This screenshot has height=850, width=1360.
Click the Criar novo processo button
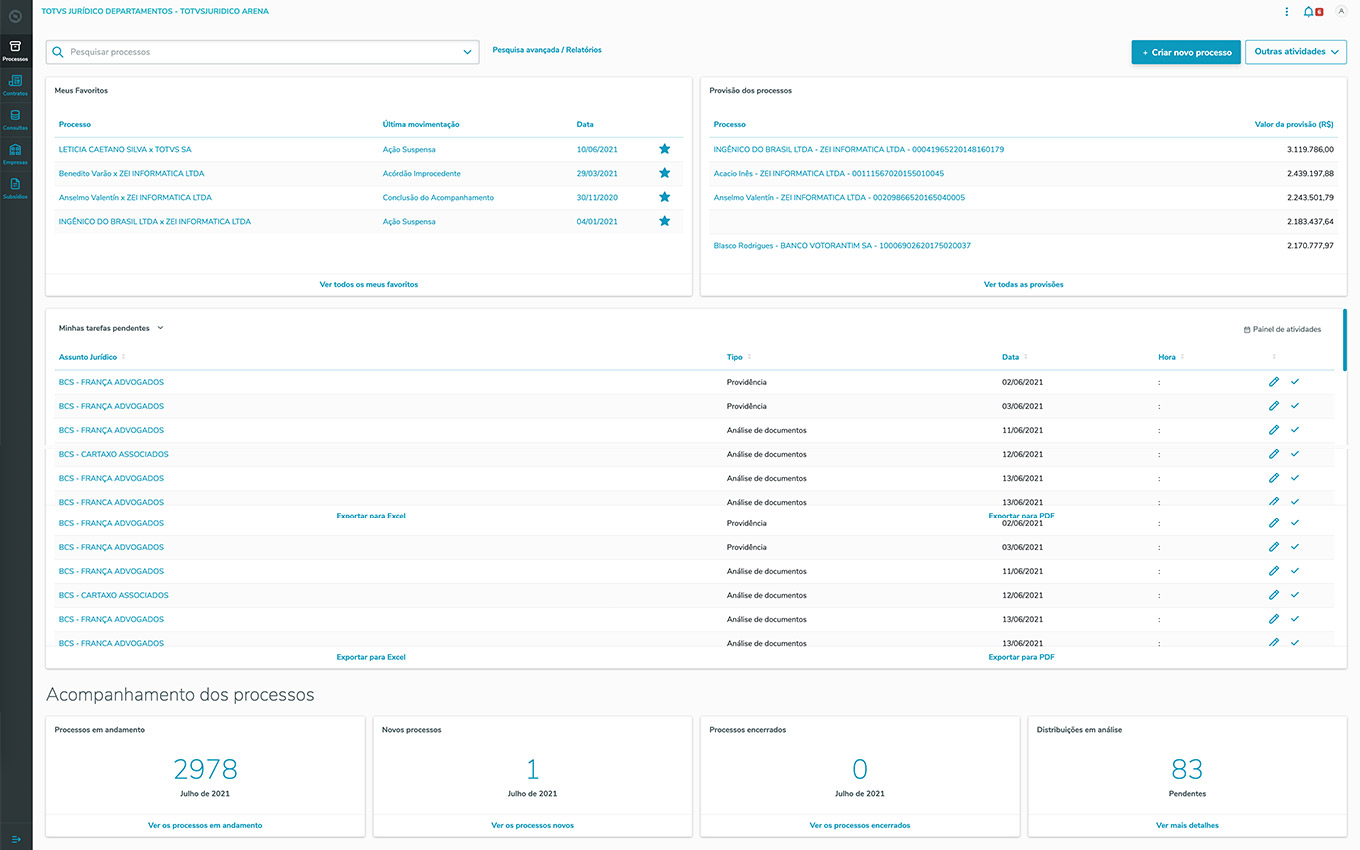coord(1186,52)
